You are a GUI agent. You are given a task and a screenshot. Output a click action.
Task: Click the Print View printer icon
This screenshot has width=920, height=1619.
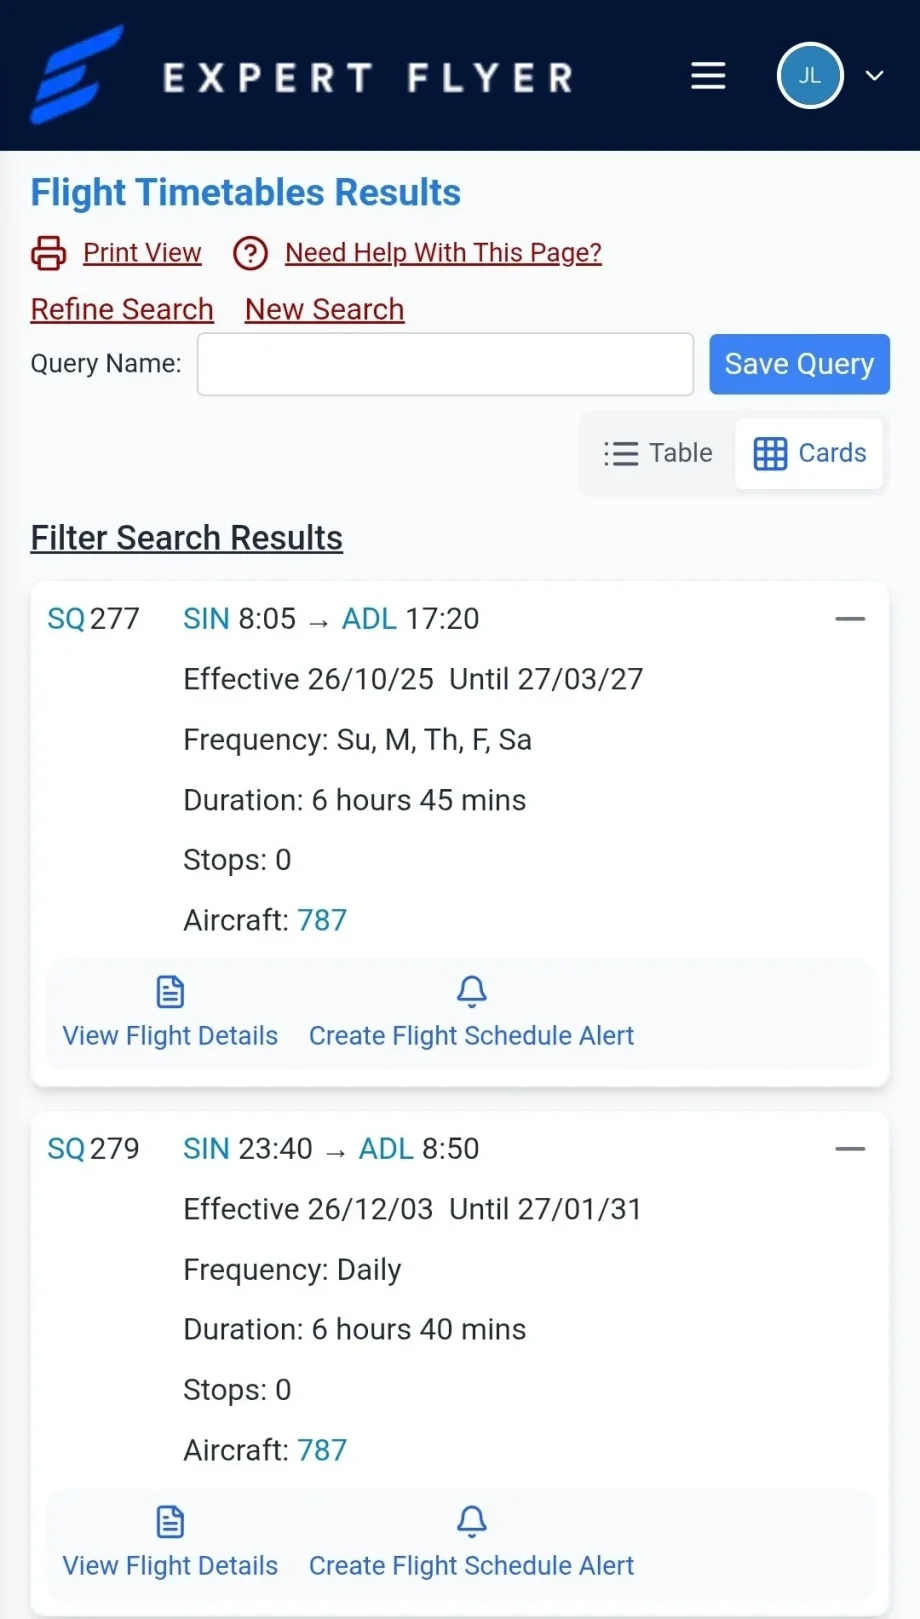point(47,253)
